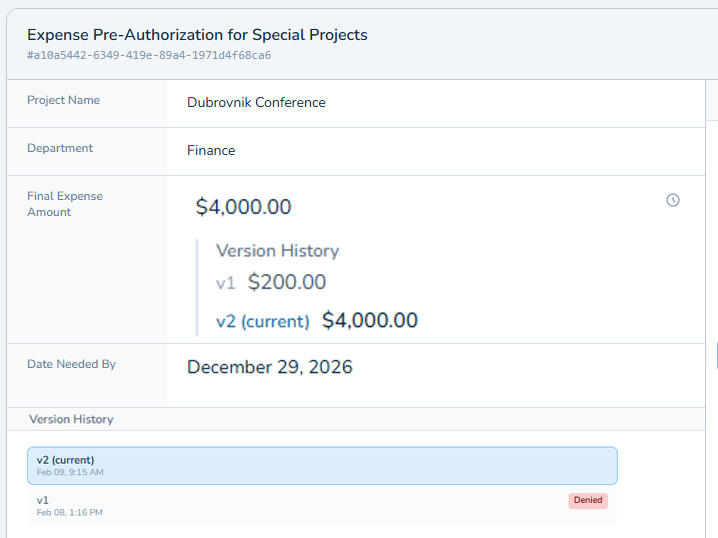The image size is (718, 538).
Task: Click the Department field label
Action: coord(60,148)
